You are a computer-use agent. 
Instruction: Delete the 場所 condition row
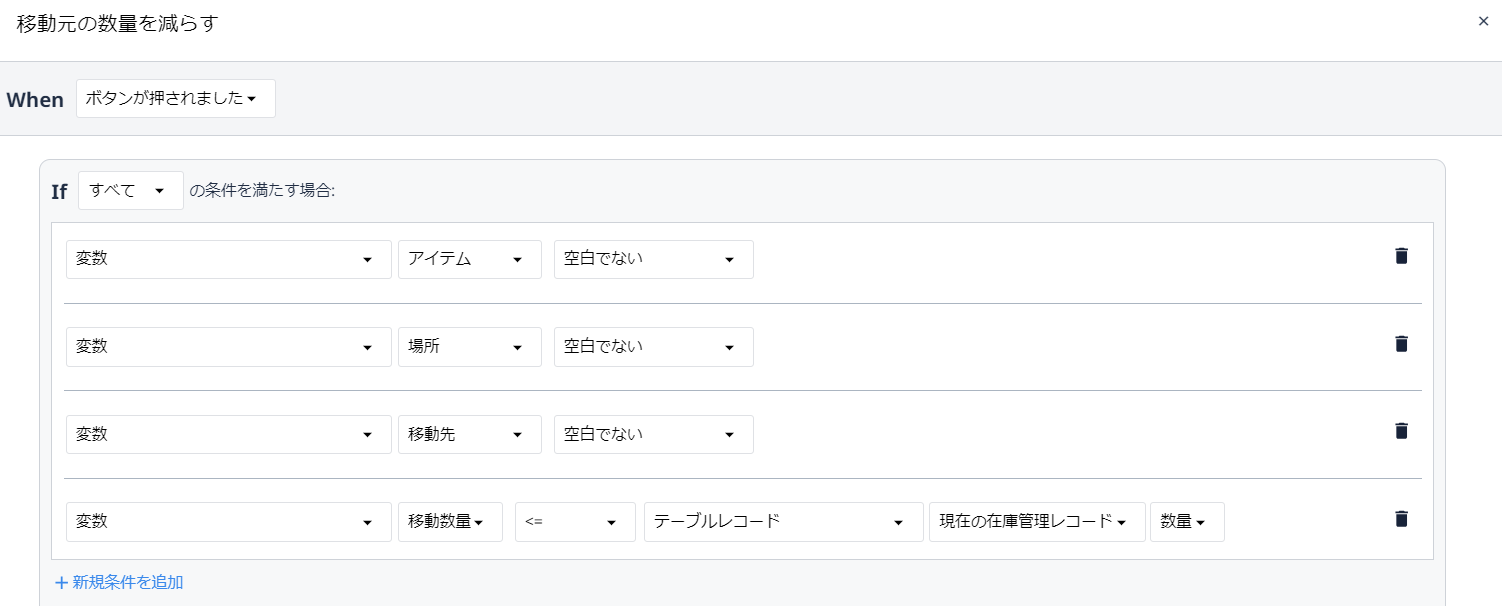coord(1401,344)
